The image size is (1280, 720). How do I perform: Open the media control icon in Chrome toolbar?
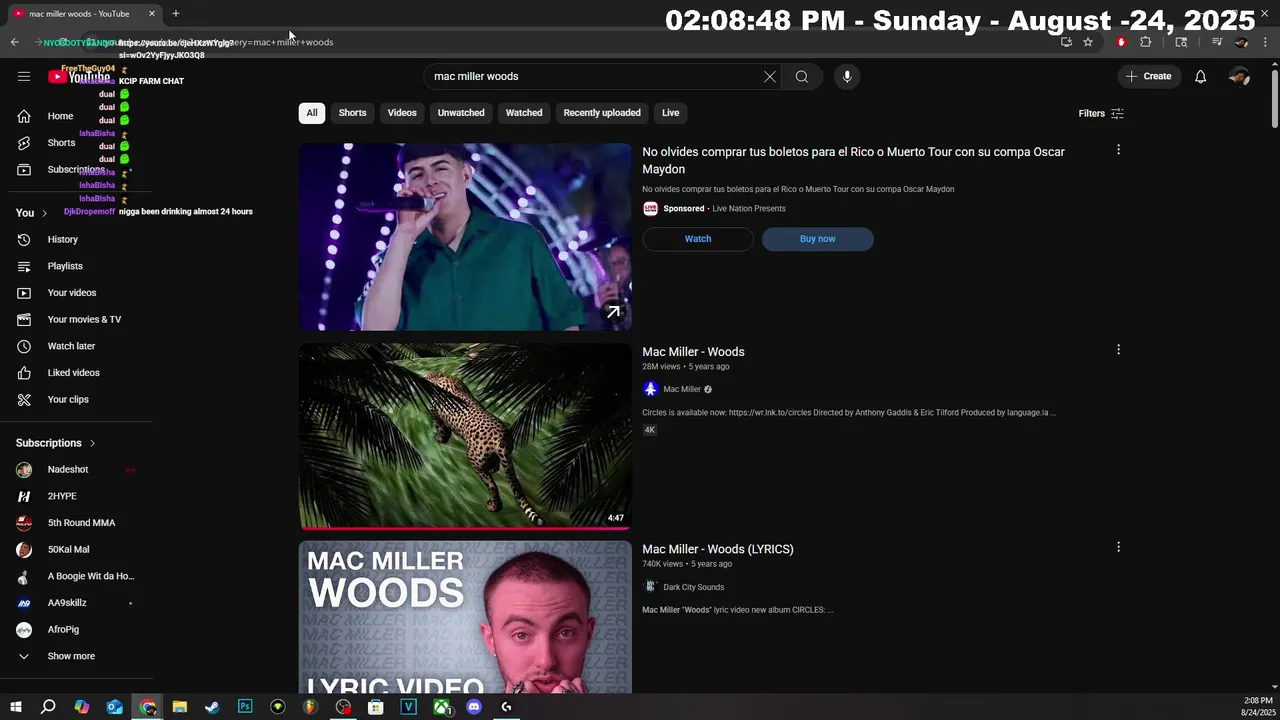click(1217, 42)
